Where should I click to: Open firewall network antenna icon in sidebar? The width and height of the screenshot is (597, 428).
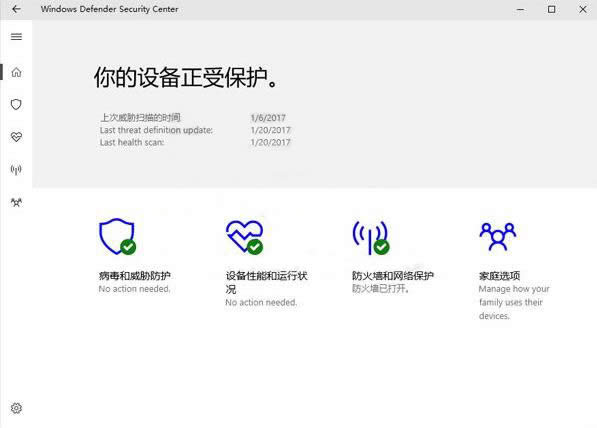click(x=16, y=169)
